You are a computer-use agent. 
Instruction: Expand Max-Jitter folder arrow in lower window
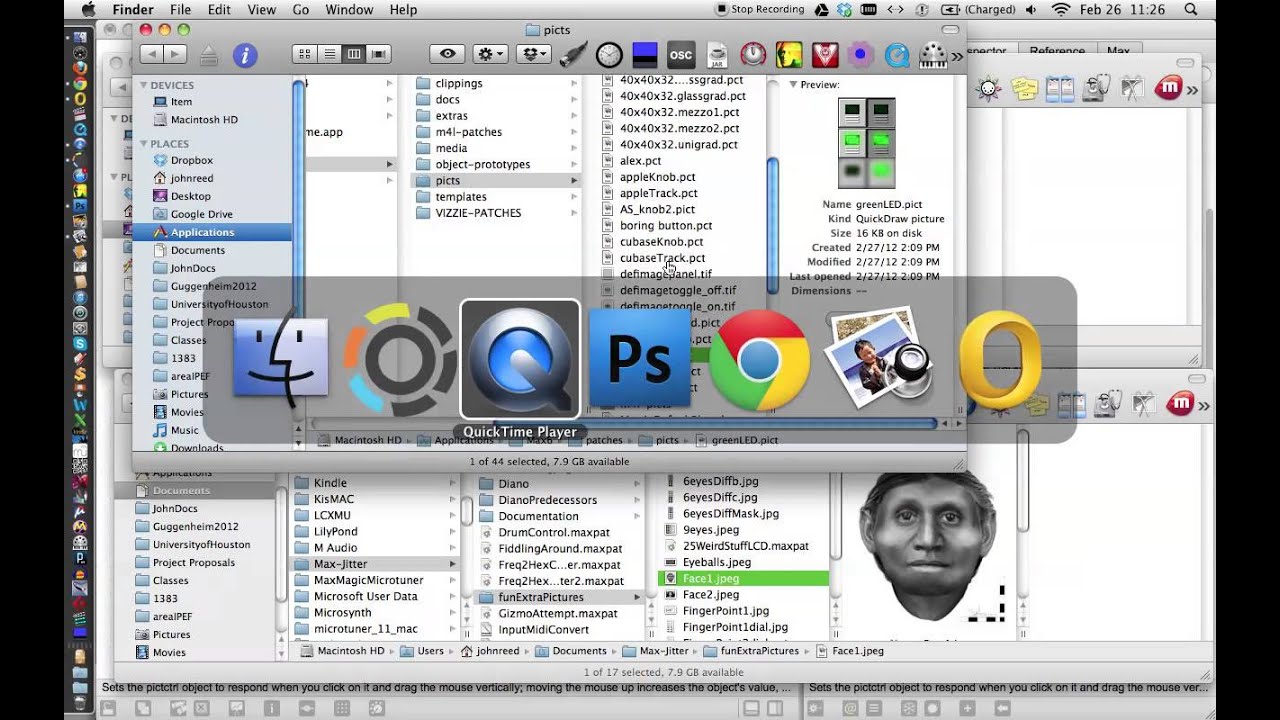tap(452, 565)
